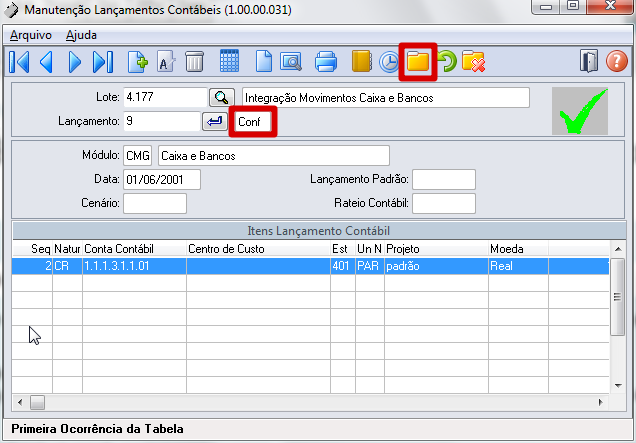The width and height of the screenshot is (636, 443).
Task: Go to previous record arrow
Action: [46, 62]
